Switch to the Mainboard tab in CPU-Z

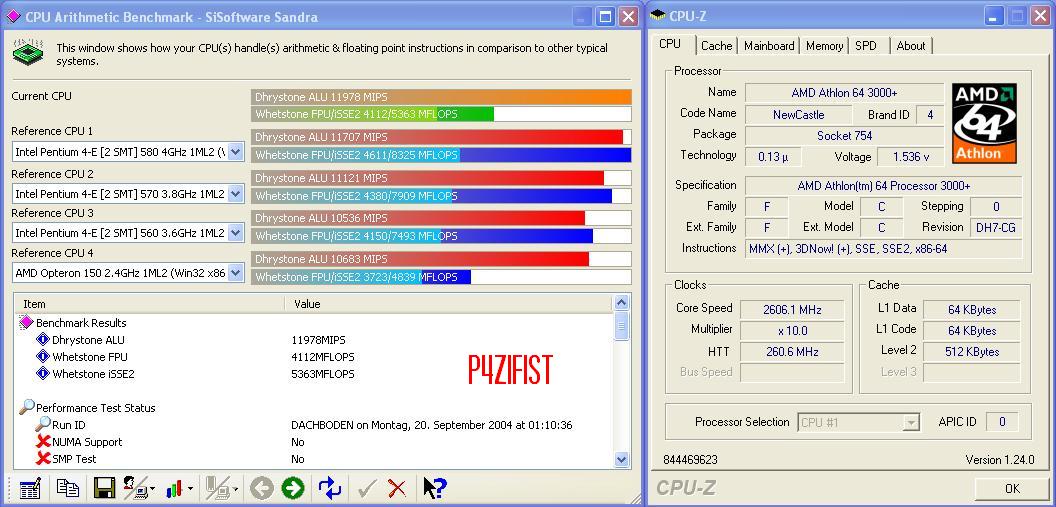769,46
